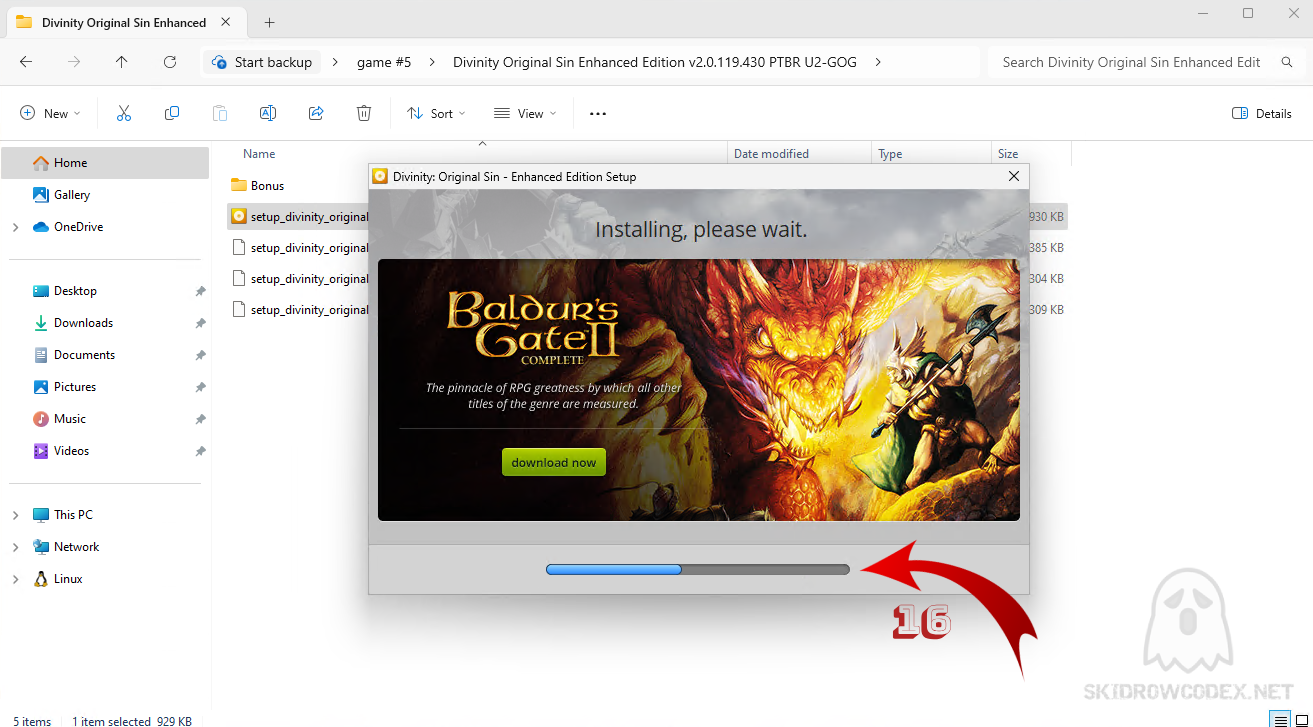Click the Cut scissors icon
This screenshot has width=1313, height=727.
[x=124, y=114]
